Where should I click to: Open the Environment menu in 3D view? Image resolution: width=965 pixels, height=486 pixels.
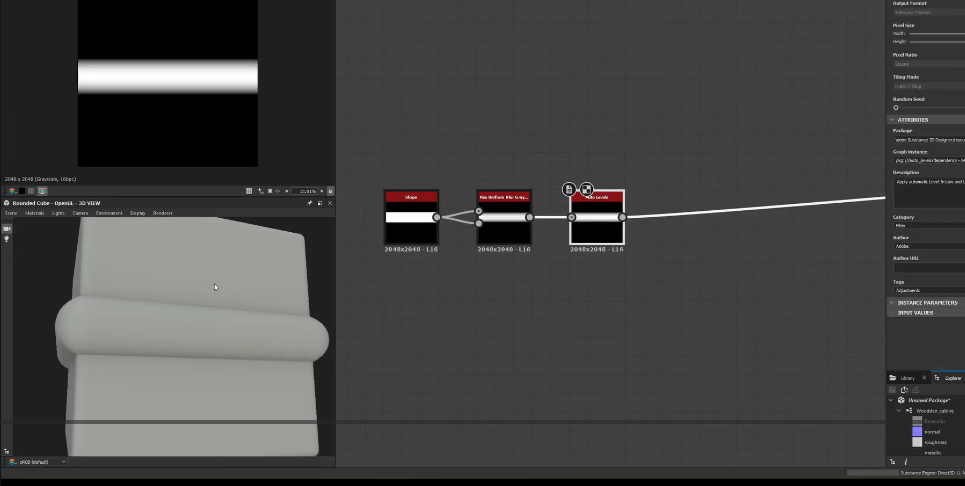click(x=109, y=213)
